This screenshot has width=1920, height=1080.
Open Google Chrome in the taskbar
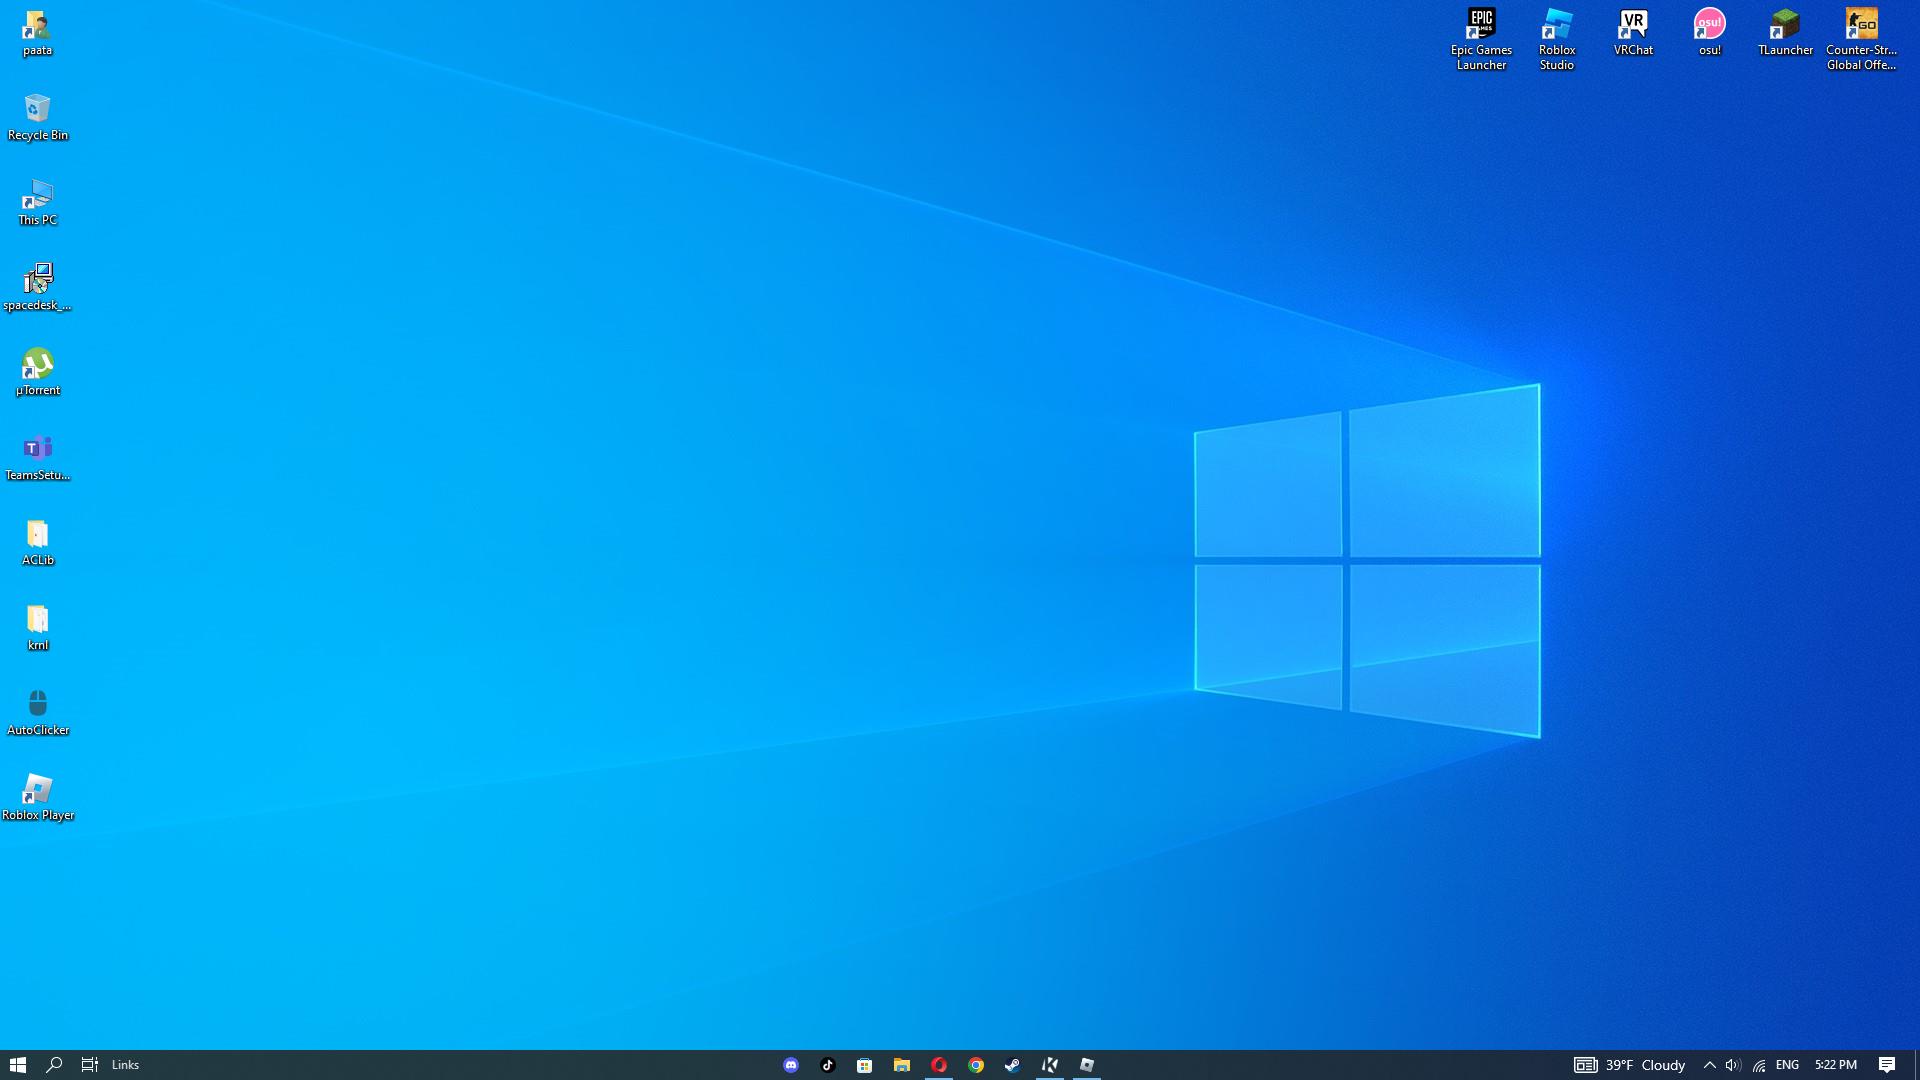pyautogui.click(x=976, y=1065)
